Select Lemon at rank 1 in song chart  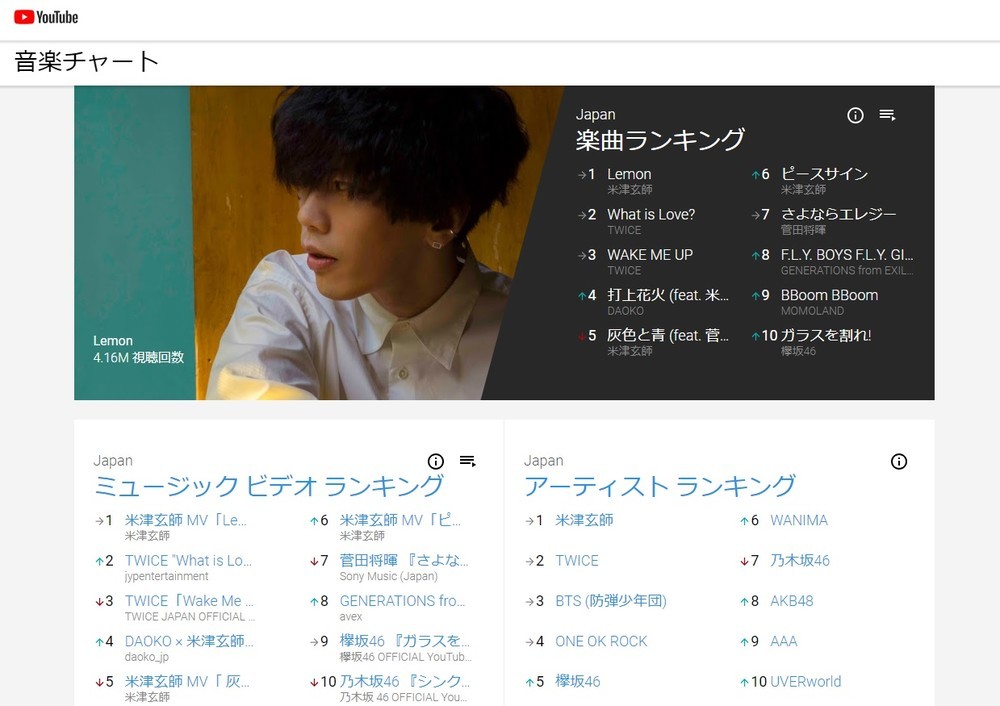(x=629, y=174)
